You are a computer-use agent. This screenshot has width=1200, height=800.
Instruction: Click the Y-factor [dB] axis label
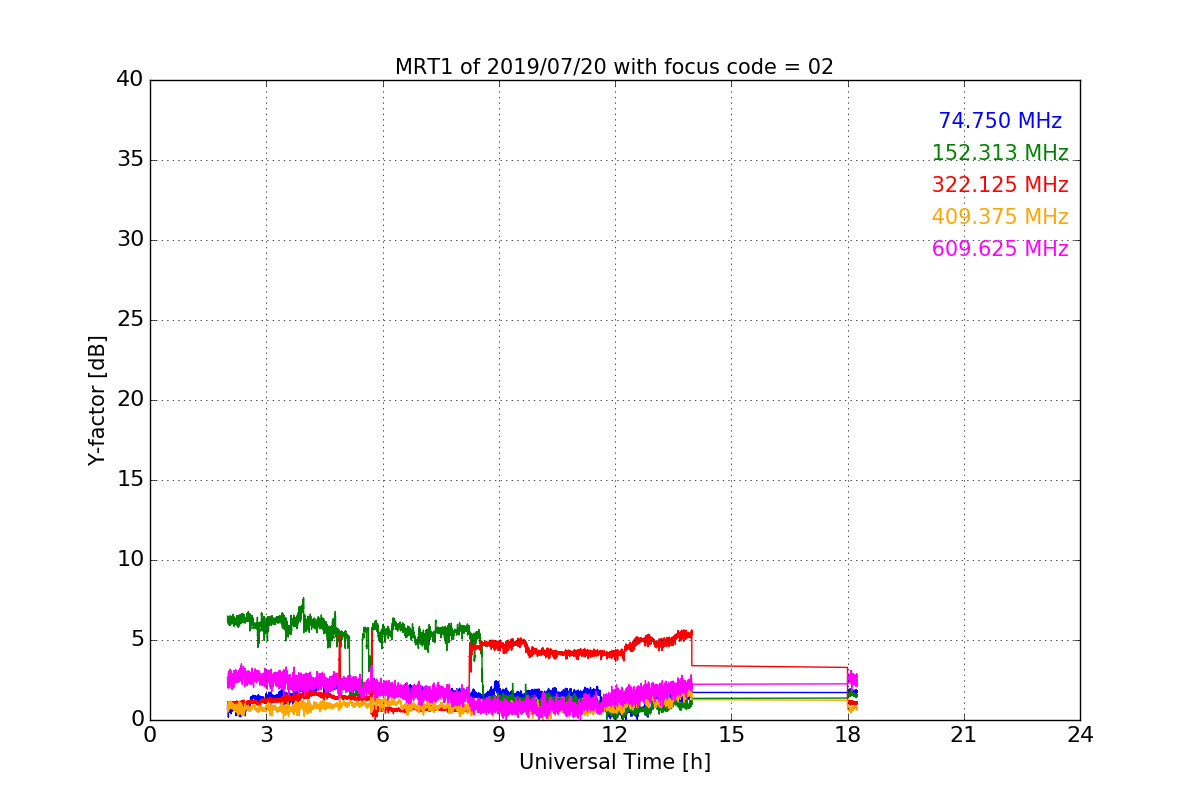pos(97,400)
